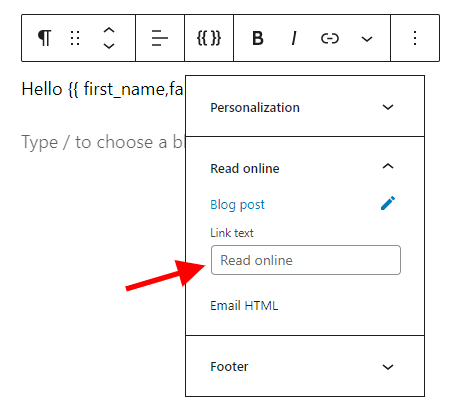Image resolution: width=455 pixels, height=409 pixels.
Task: Toggle italic formatting
Action: [294, 38]
